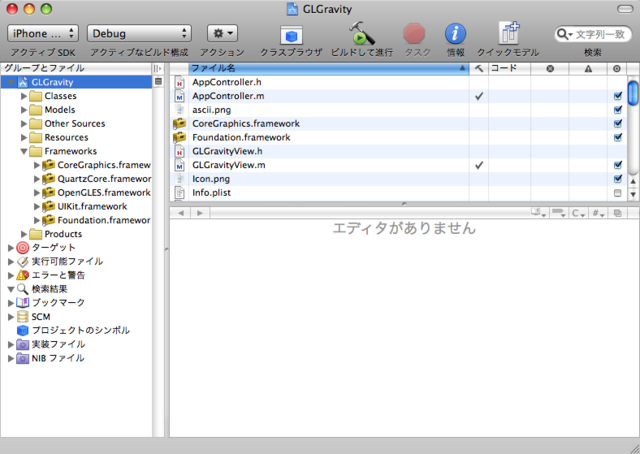Click the file list scroll up arrow
This screenshot has width=640, height=454.
pyautogui.click(x=633, y=182)
